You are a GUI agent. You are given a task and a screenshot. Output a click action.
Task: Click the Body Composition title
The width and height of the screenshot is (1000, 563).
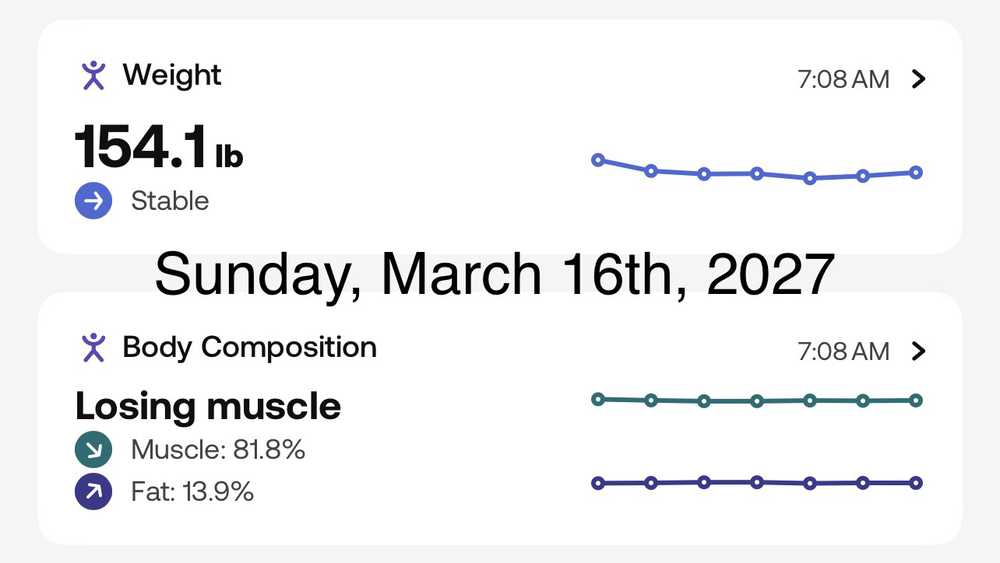pyautogui.click(x=249, y=347)
